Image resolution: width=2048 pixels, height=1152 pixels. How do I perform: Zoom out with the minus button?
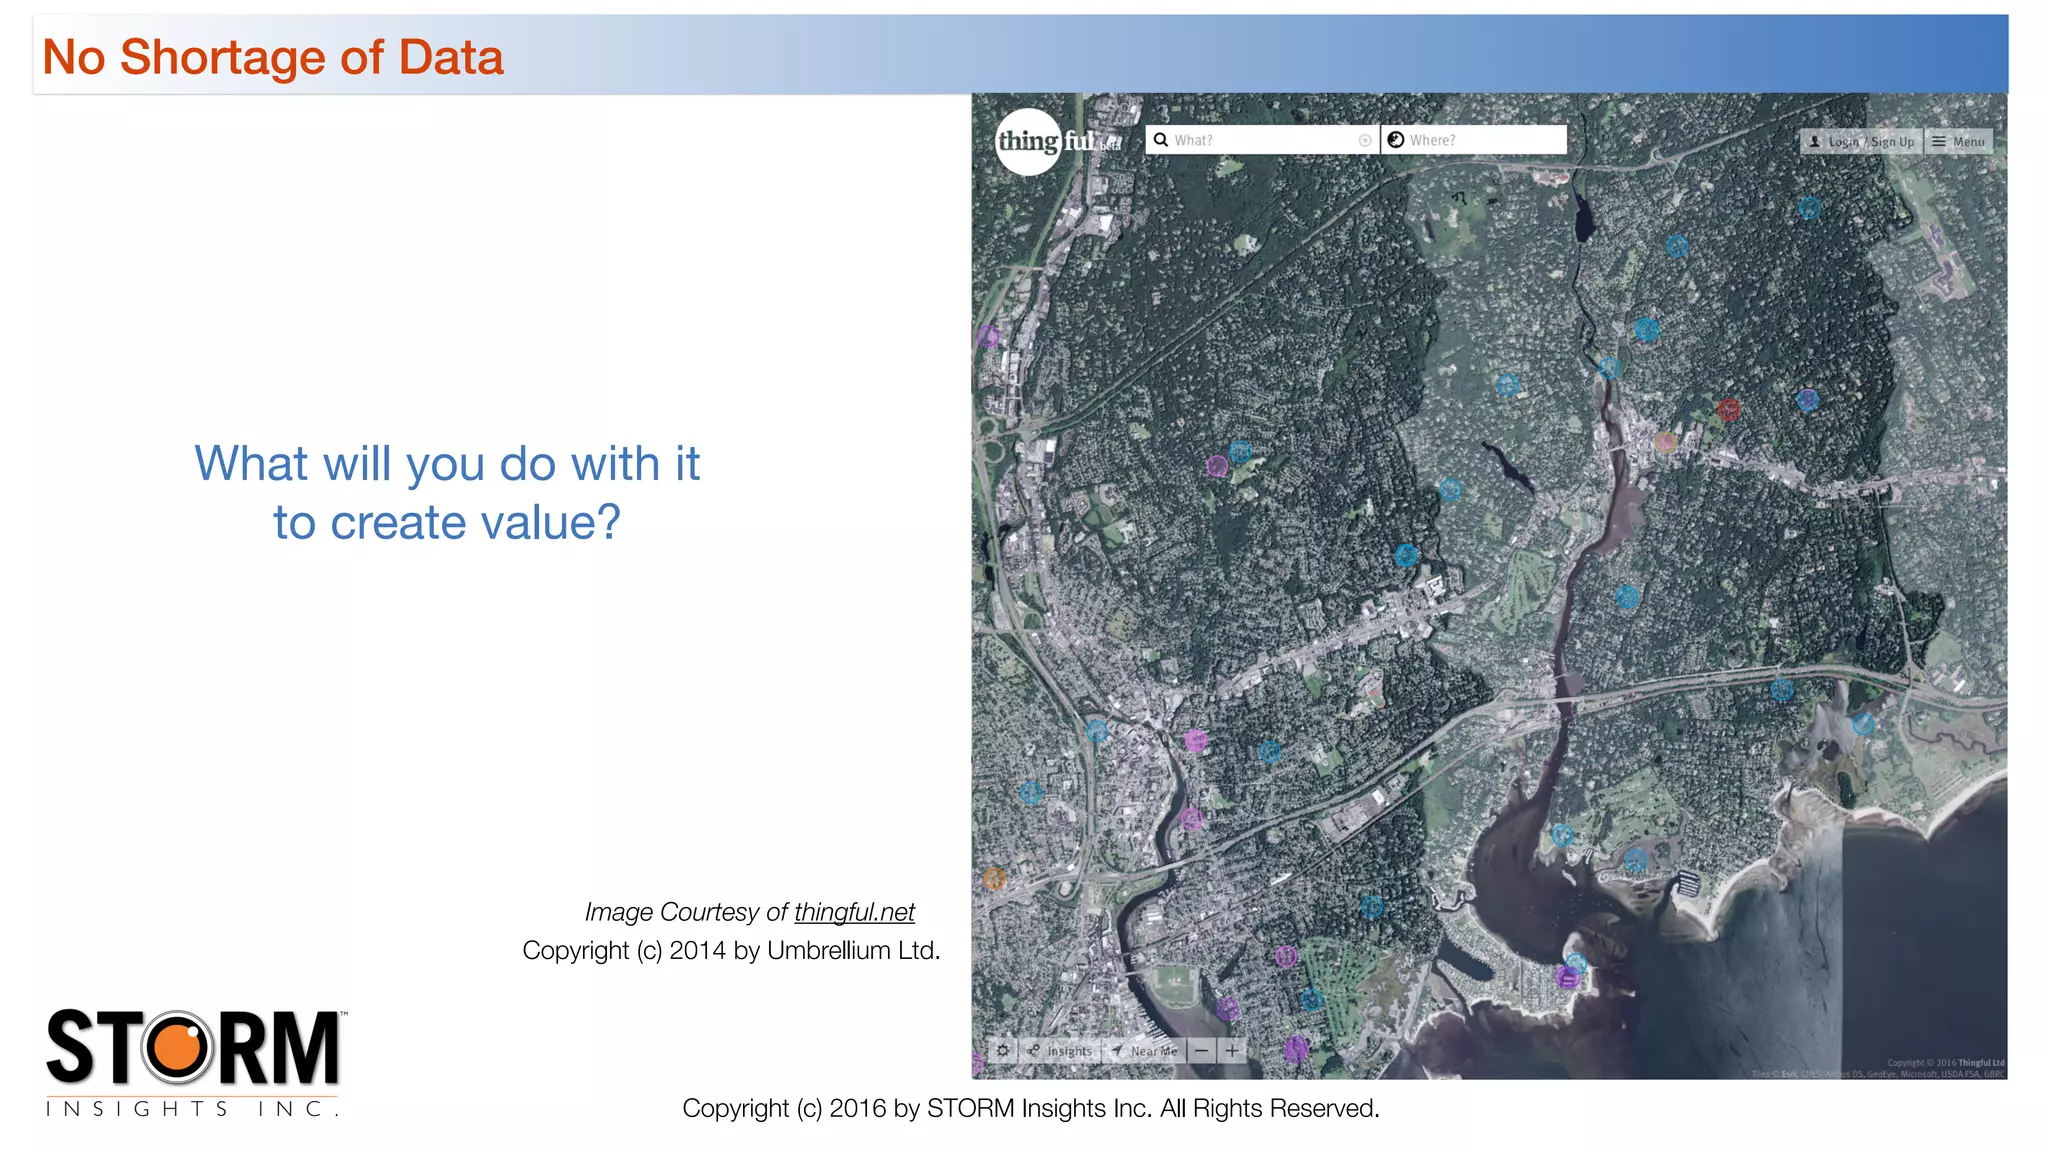[1202, 1051]
